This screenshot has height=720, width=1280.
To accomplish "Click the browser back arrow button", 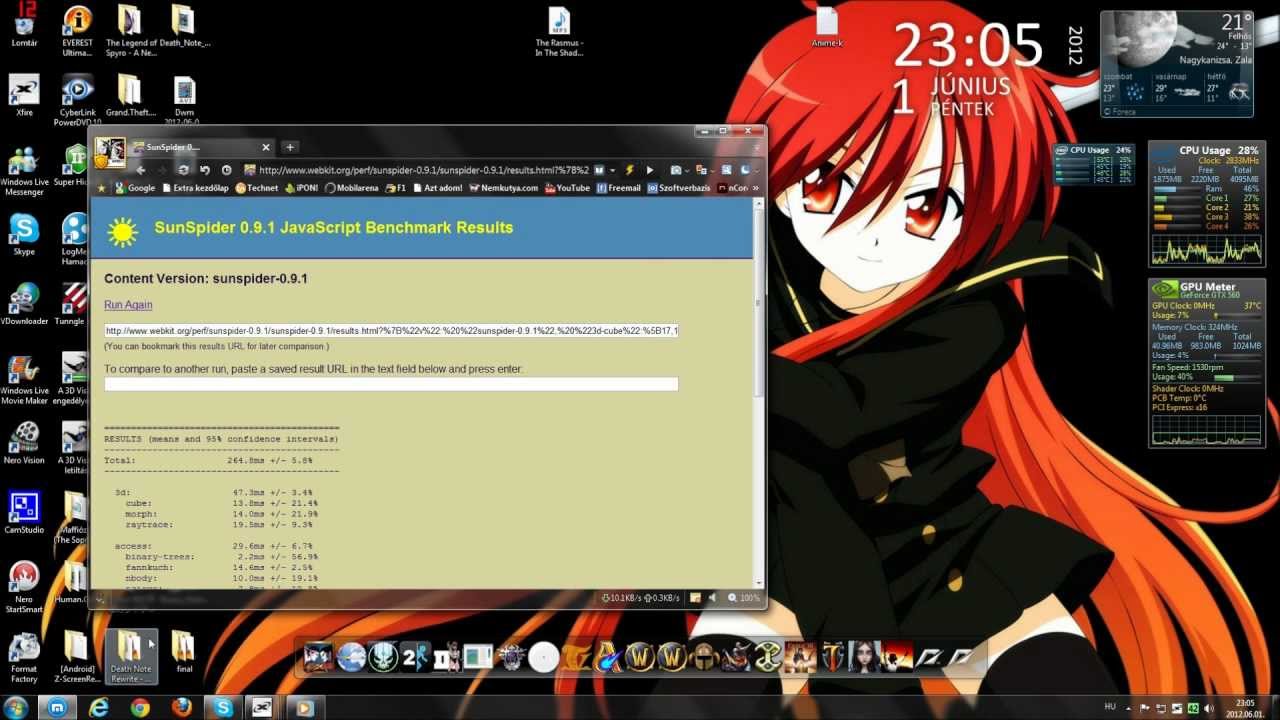I will [140, 170].
